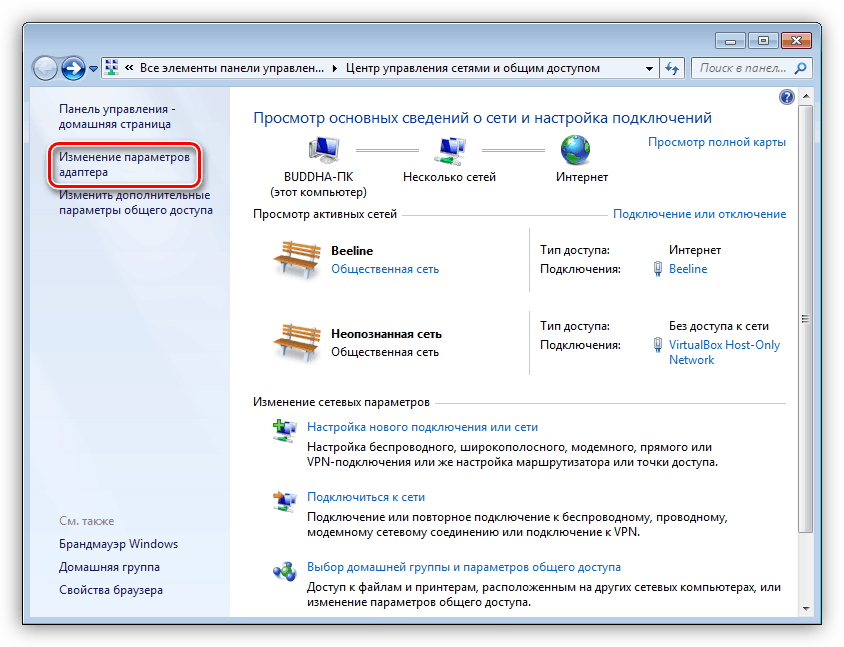Click the 'Неопознанная сеть' network name
This screenshot has width=844, height=647.
pyautogui.click(x=386, y=334)
